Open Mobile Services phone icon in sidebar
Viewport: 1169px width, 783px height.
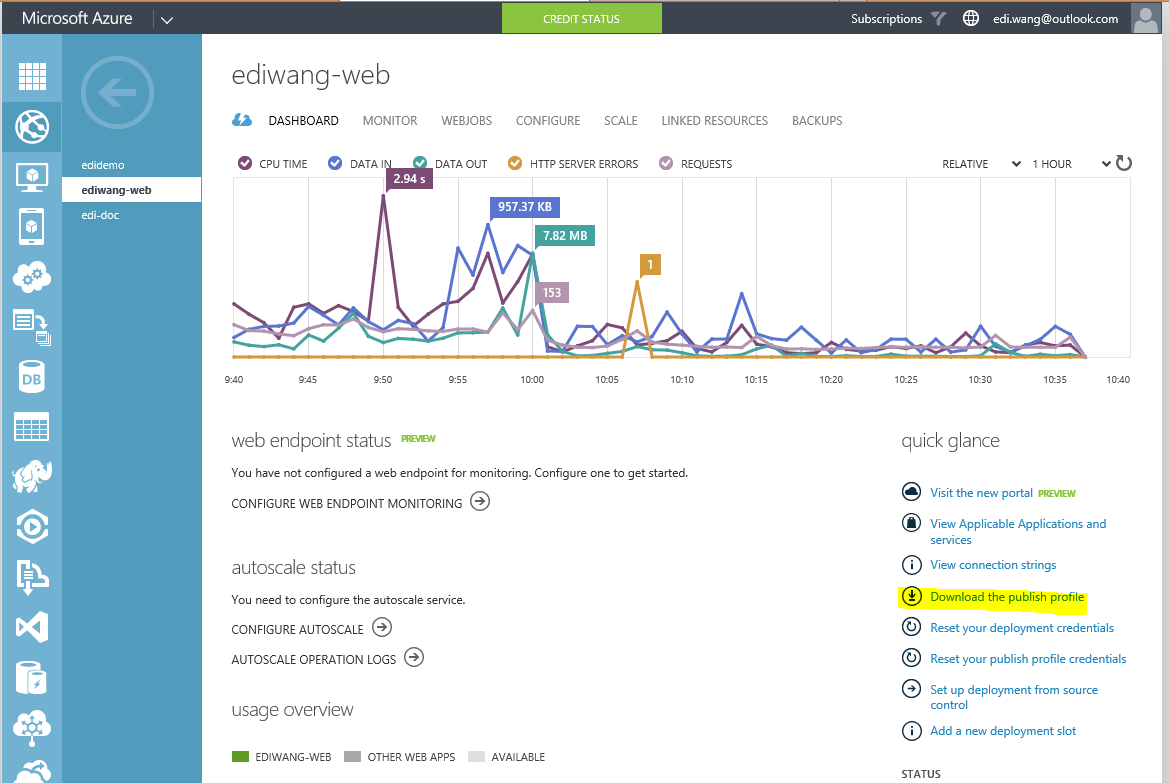[x=31, y=227]
